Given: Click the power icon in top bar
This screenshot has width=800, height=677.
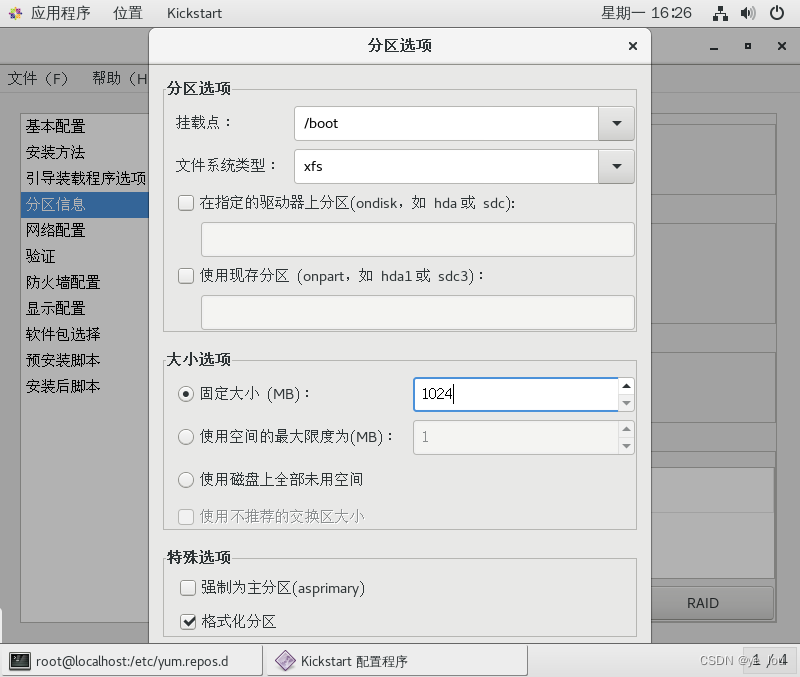Looking at the screenshot, I should pyautogui.click(x=777, y=13).
